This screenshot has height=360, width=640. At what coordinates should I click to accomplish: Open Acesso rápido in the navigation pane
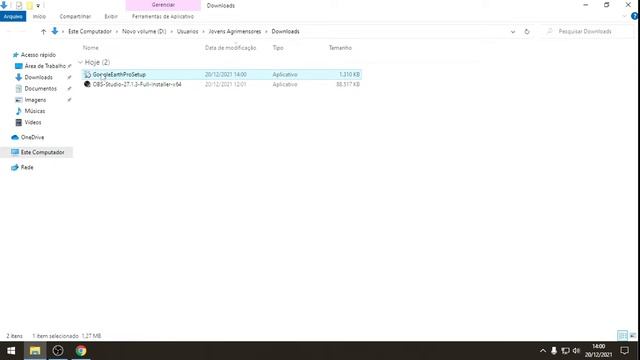[x=38, y=55]
